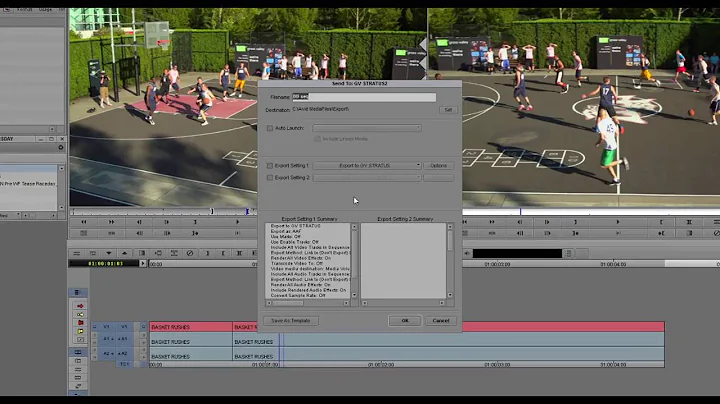Viewport: 720px width, 404px height.
Task: Step back ten frames in source monitor
Action: click(139, 233)
